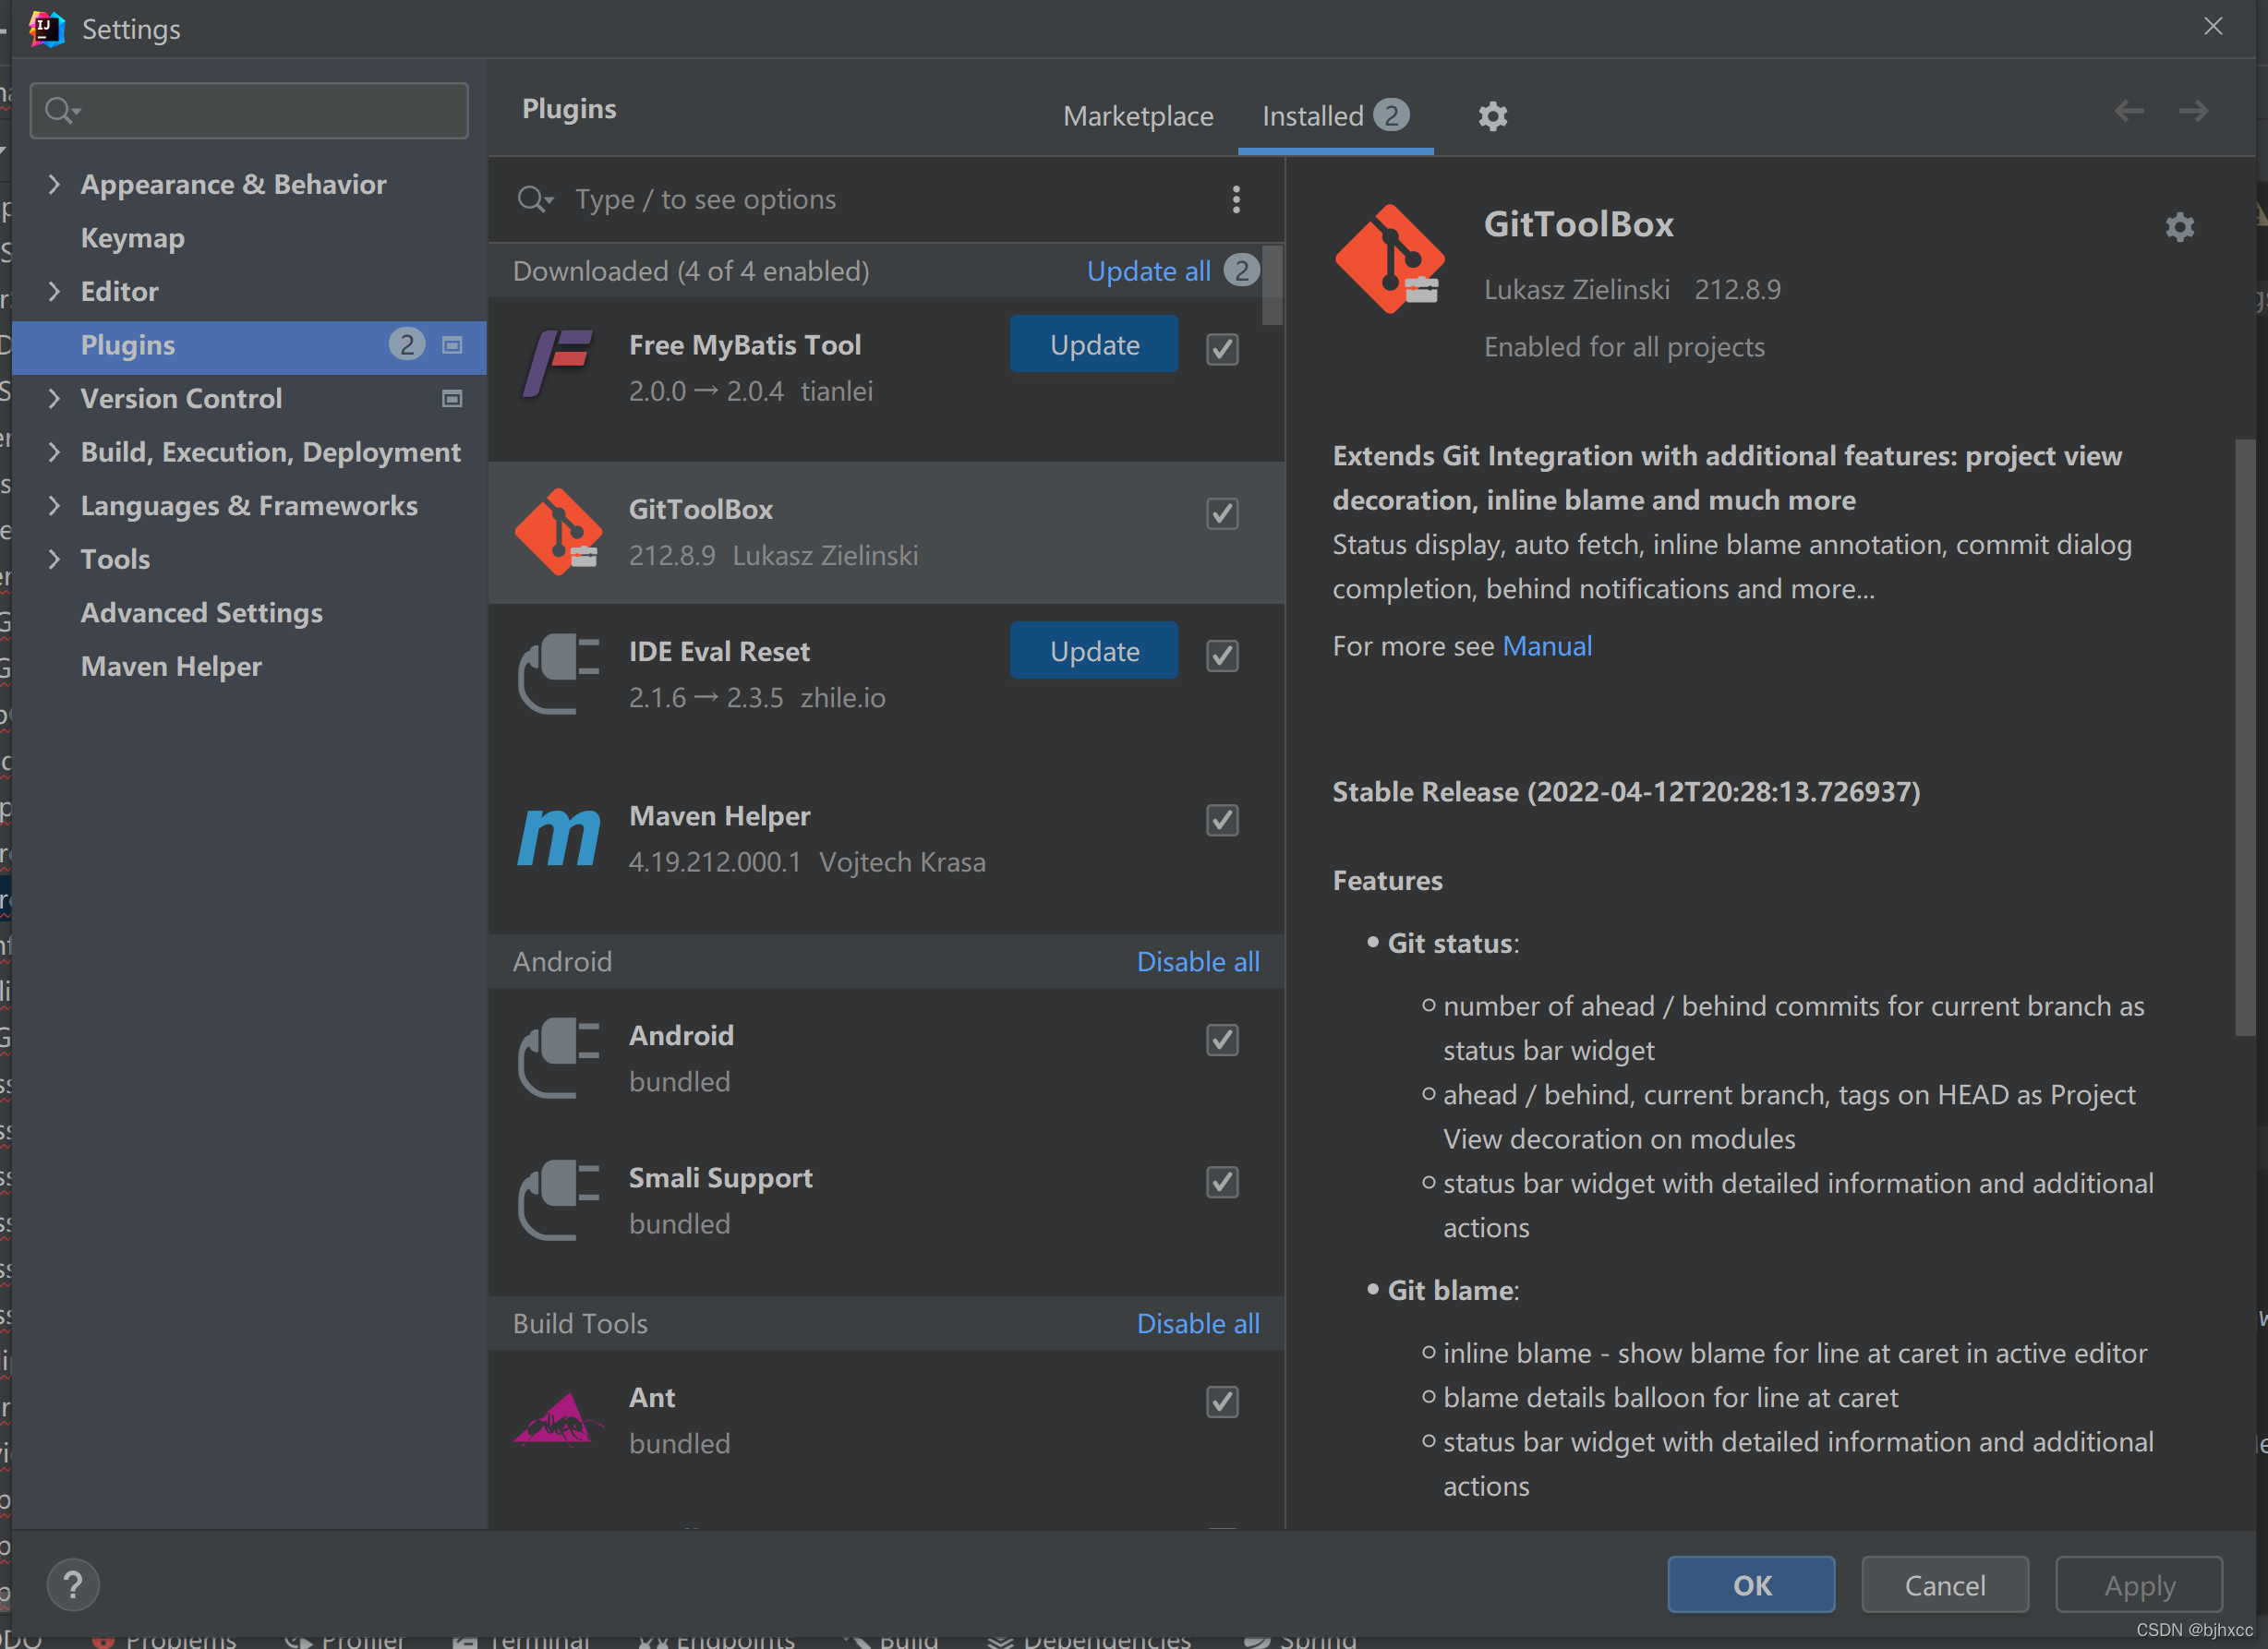Click the Ant plugin icon
2268x1649 pixels.
click(x=558, y=1419)
